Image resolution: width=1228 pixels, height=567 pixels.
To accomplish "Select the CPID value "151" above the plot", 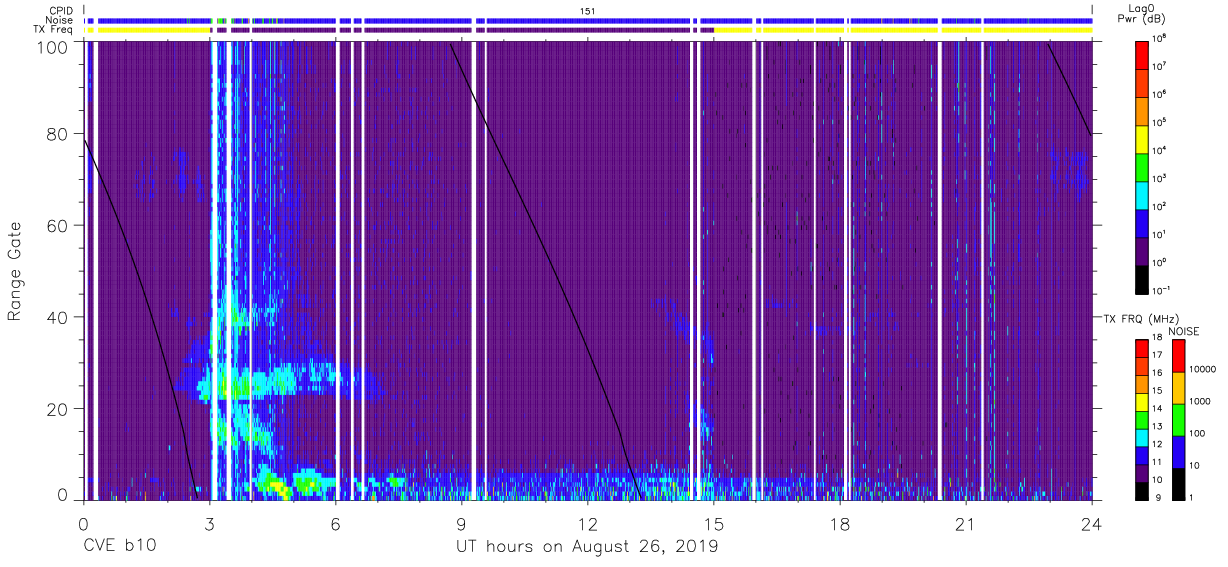I will click(x=587, y=10).
